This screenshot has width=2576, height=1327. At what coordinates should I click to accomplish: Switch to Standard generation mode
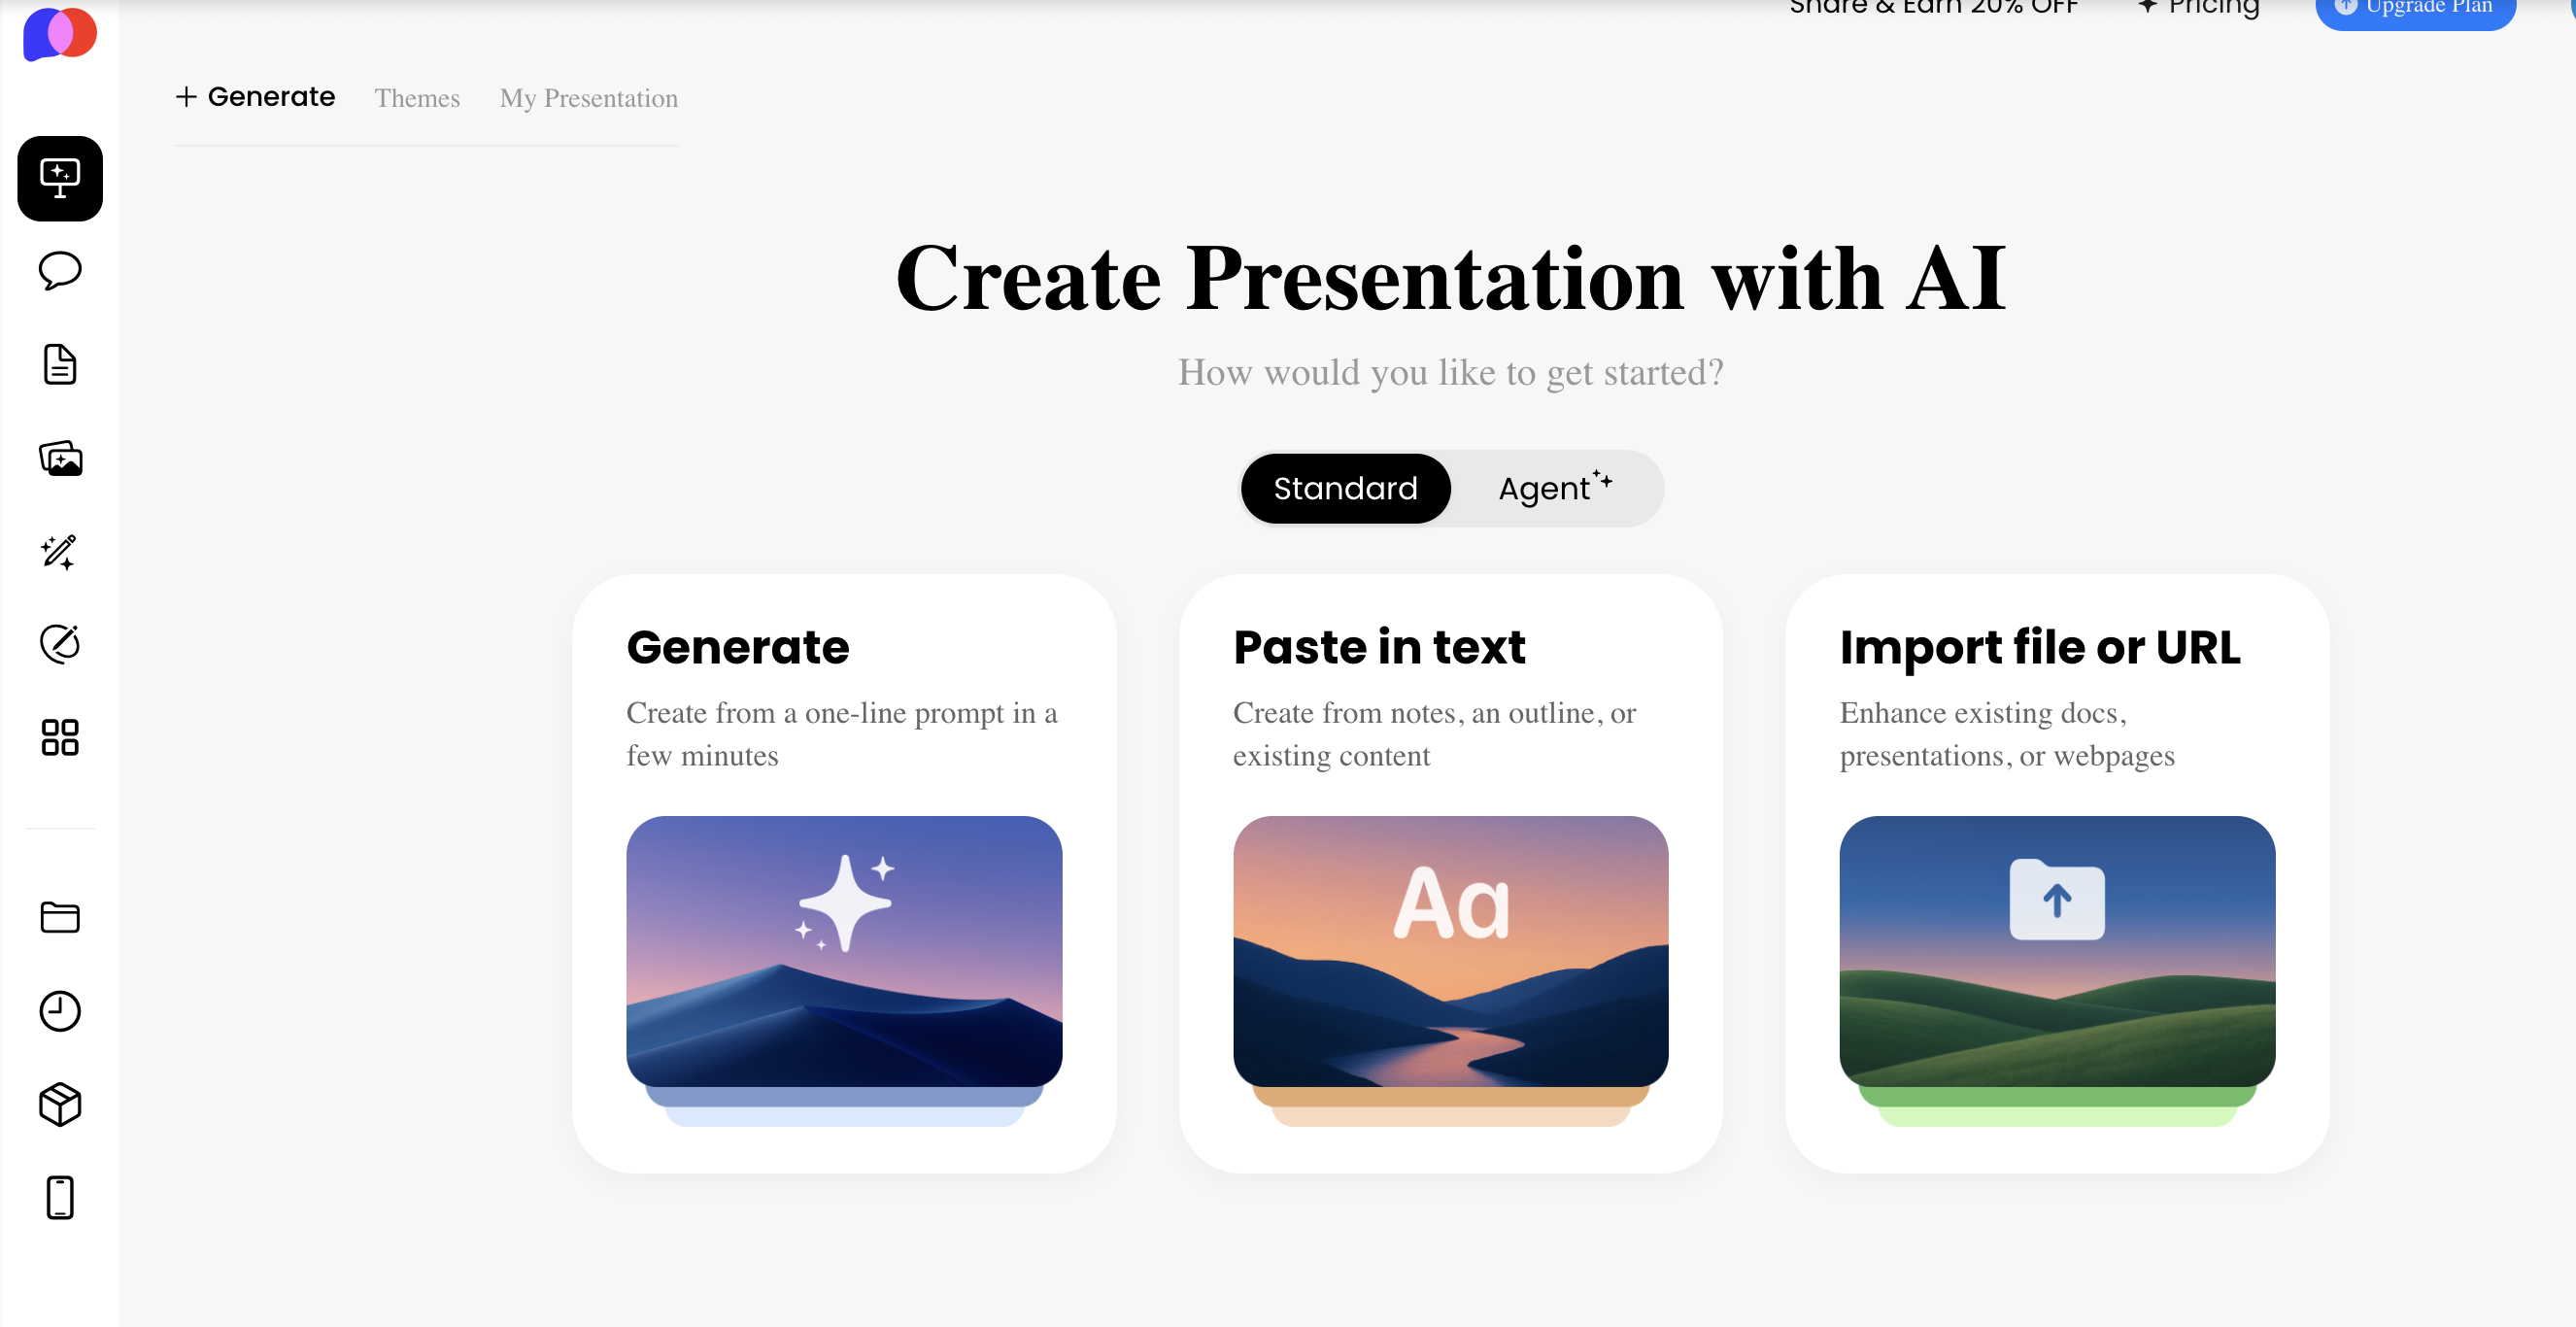tap(1345, 488)
